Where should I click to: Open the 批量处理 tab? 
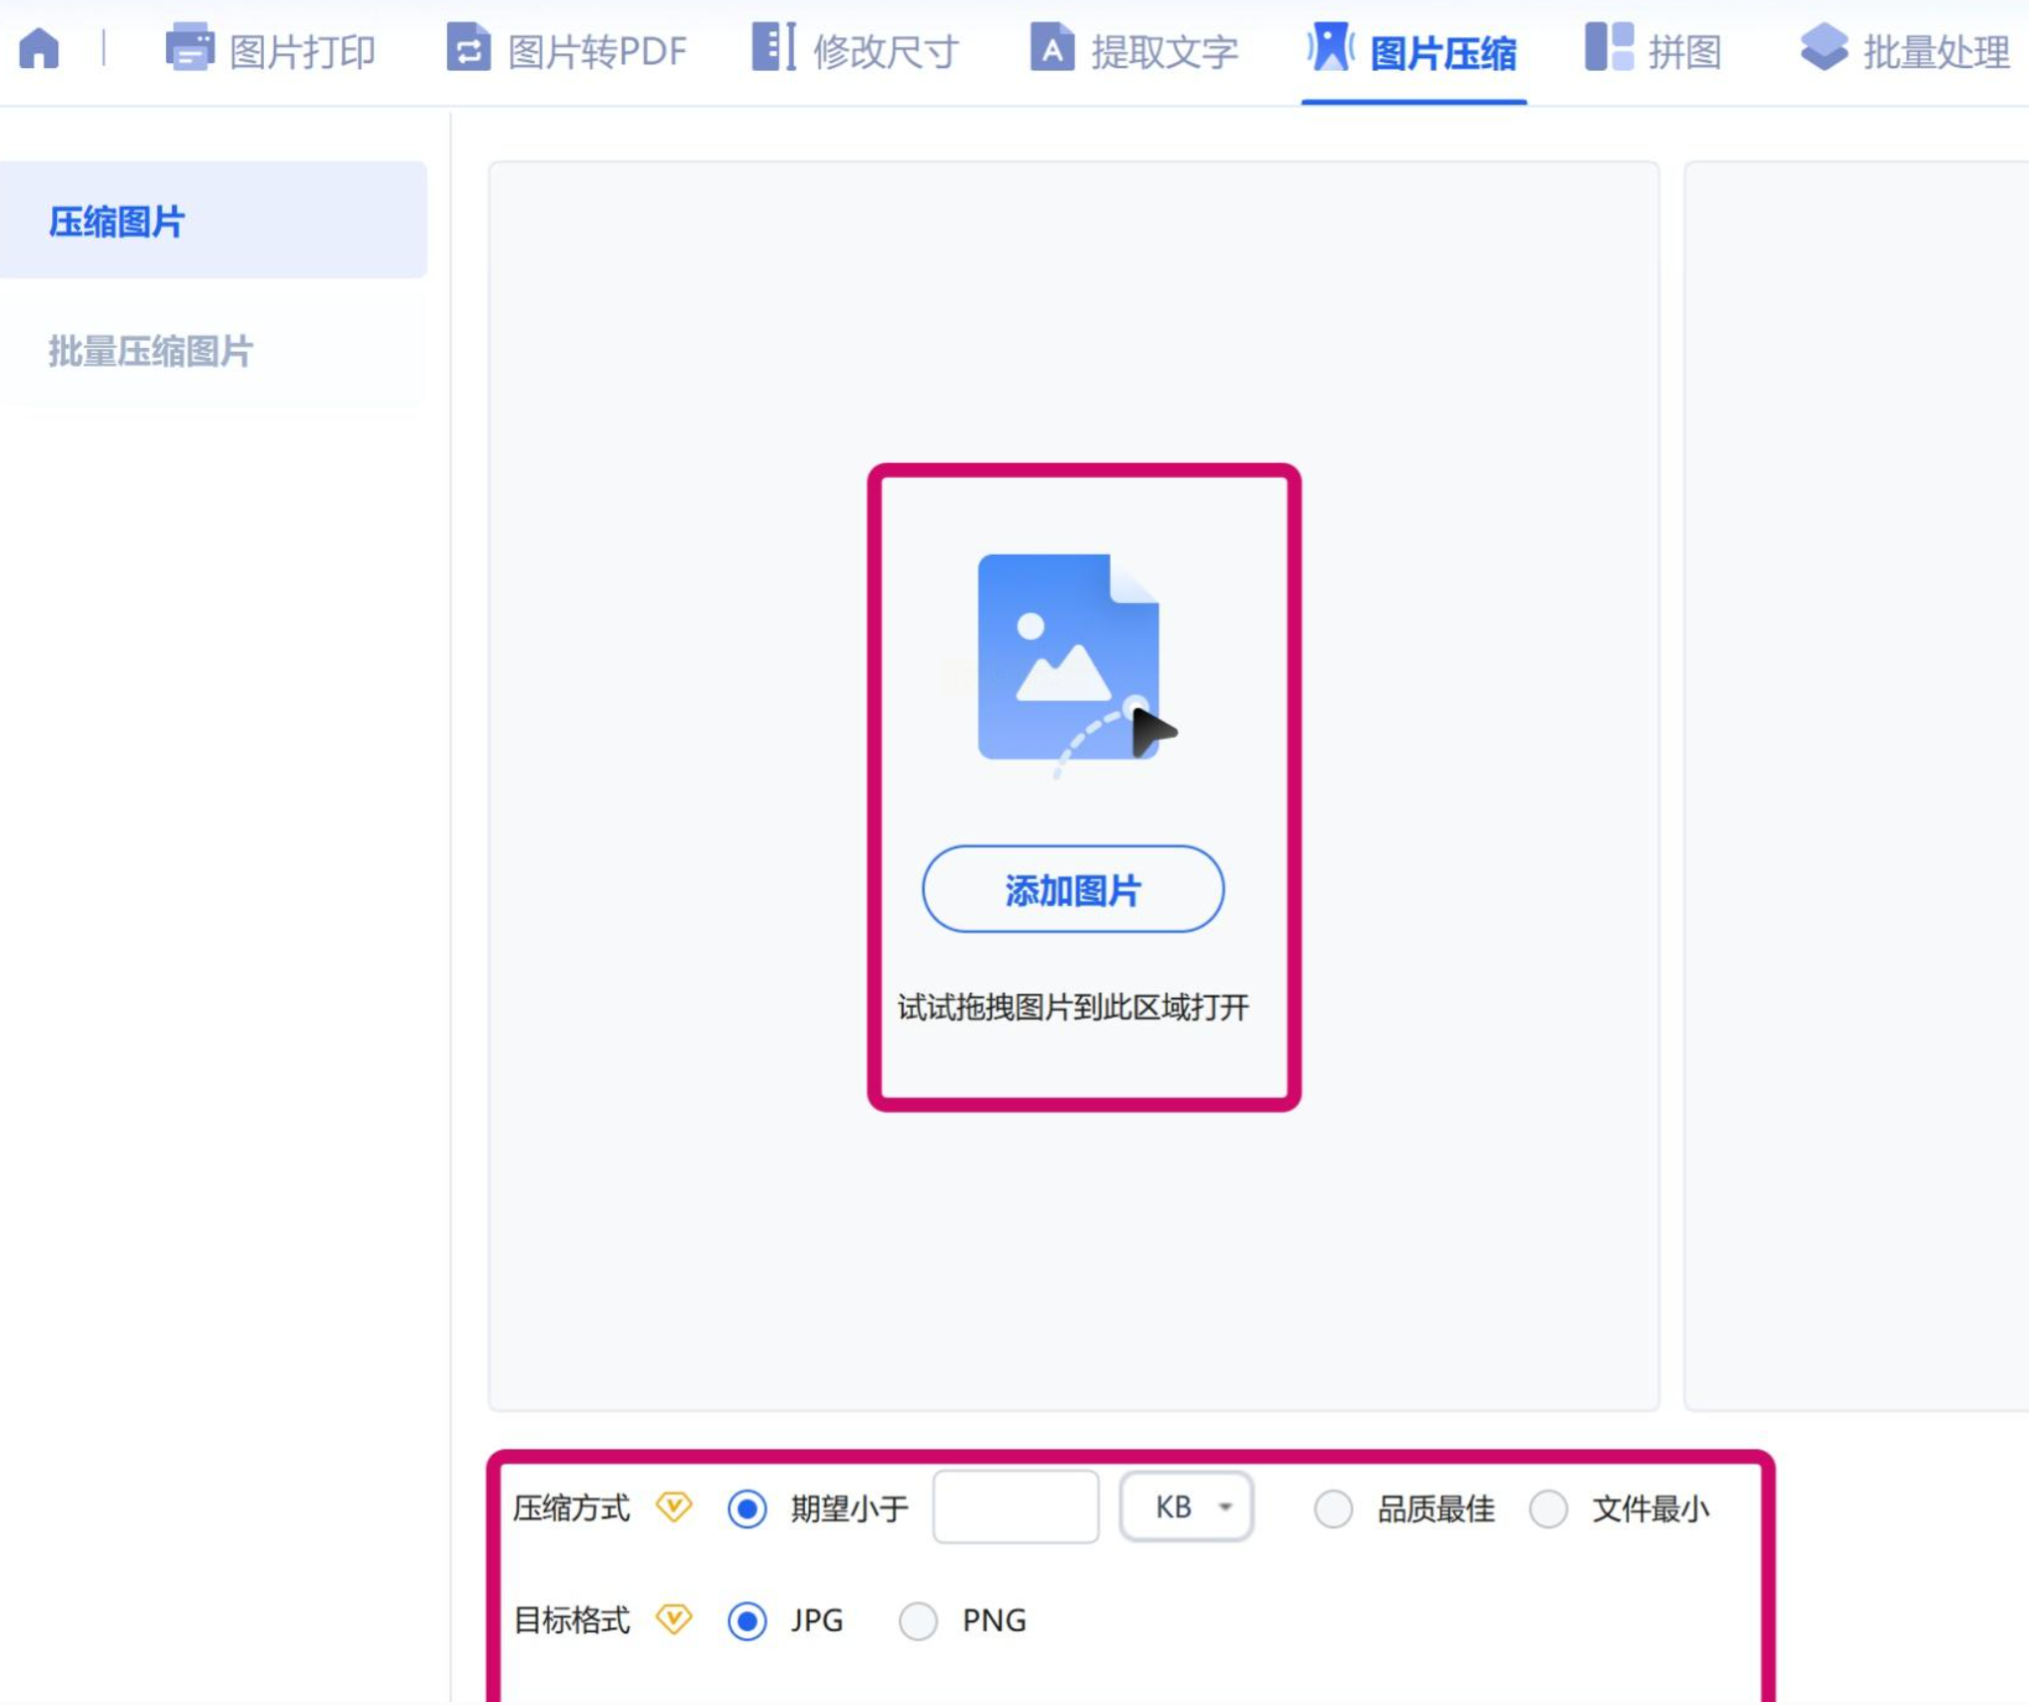pos(1904,50)
